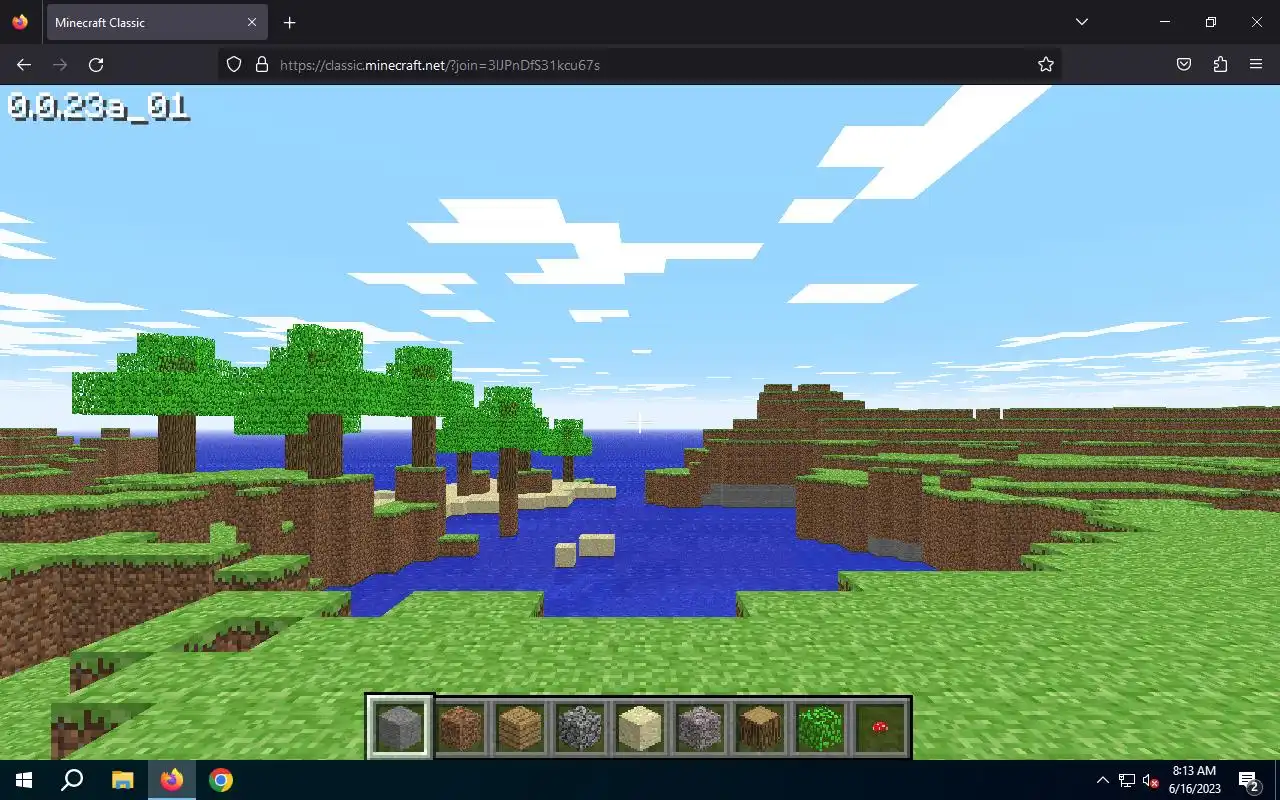Screen dimensions: 1280x800
Task: Switch to the Minecraft Classic tab
Action: pyautogui.click(x=156, y=22)
